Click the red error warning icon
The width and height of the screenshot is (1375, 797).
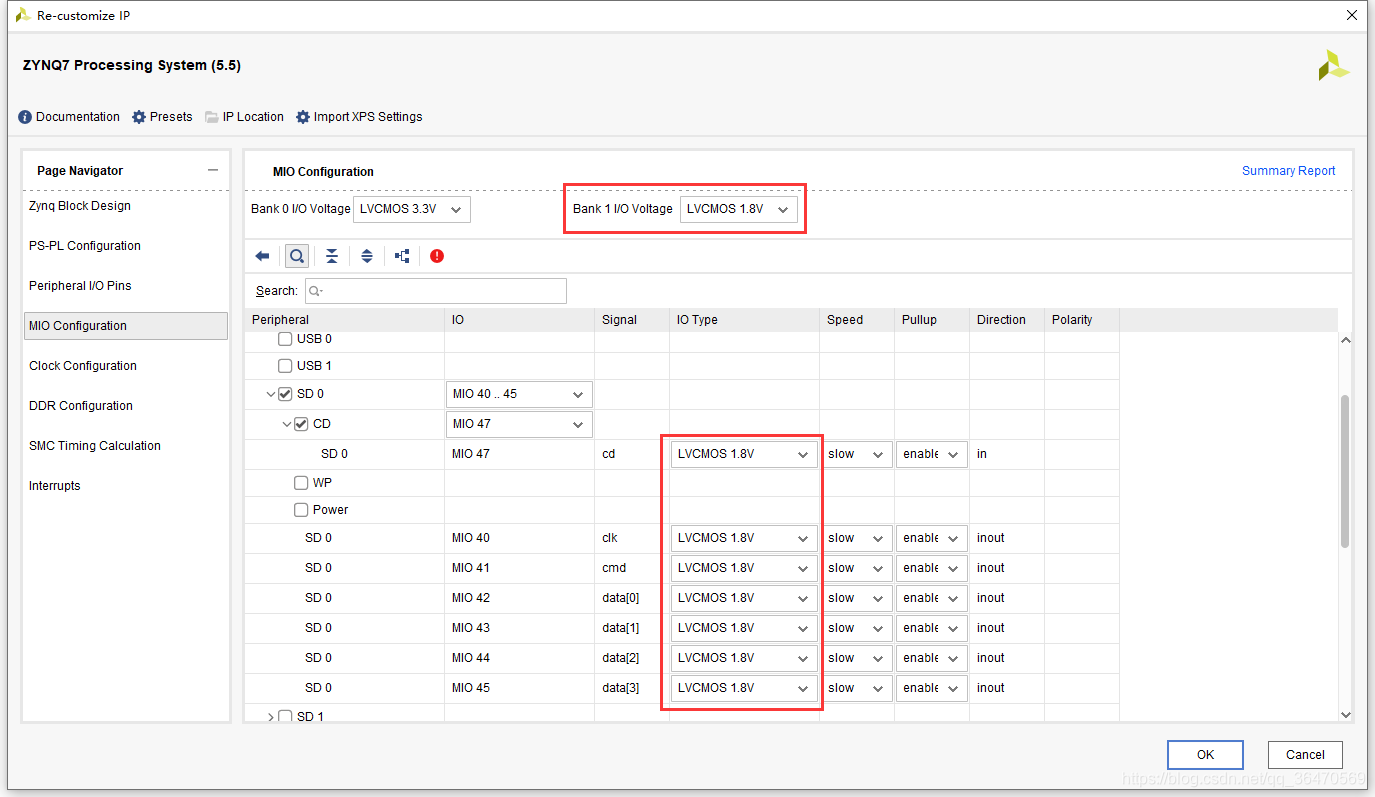tap(437, 256)
